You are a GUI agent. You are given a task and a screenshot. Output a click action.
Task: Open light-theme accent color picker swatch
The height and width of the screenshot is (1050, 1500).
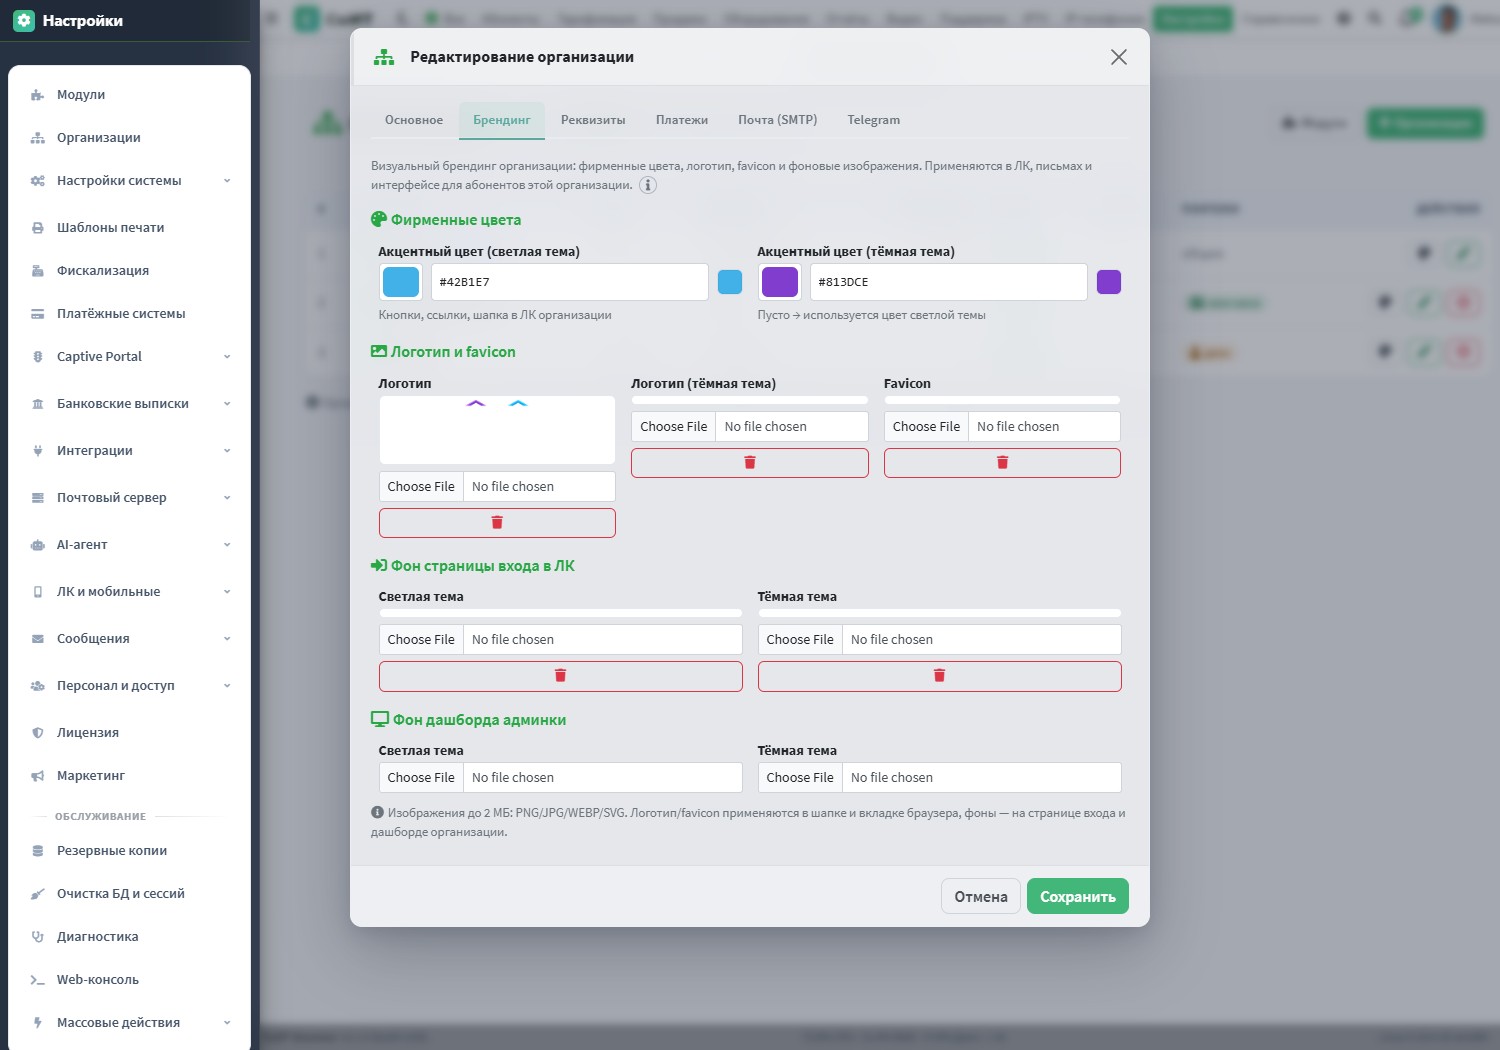pos(401,282)
